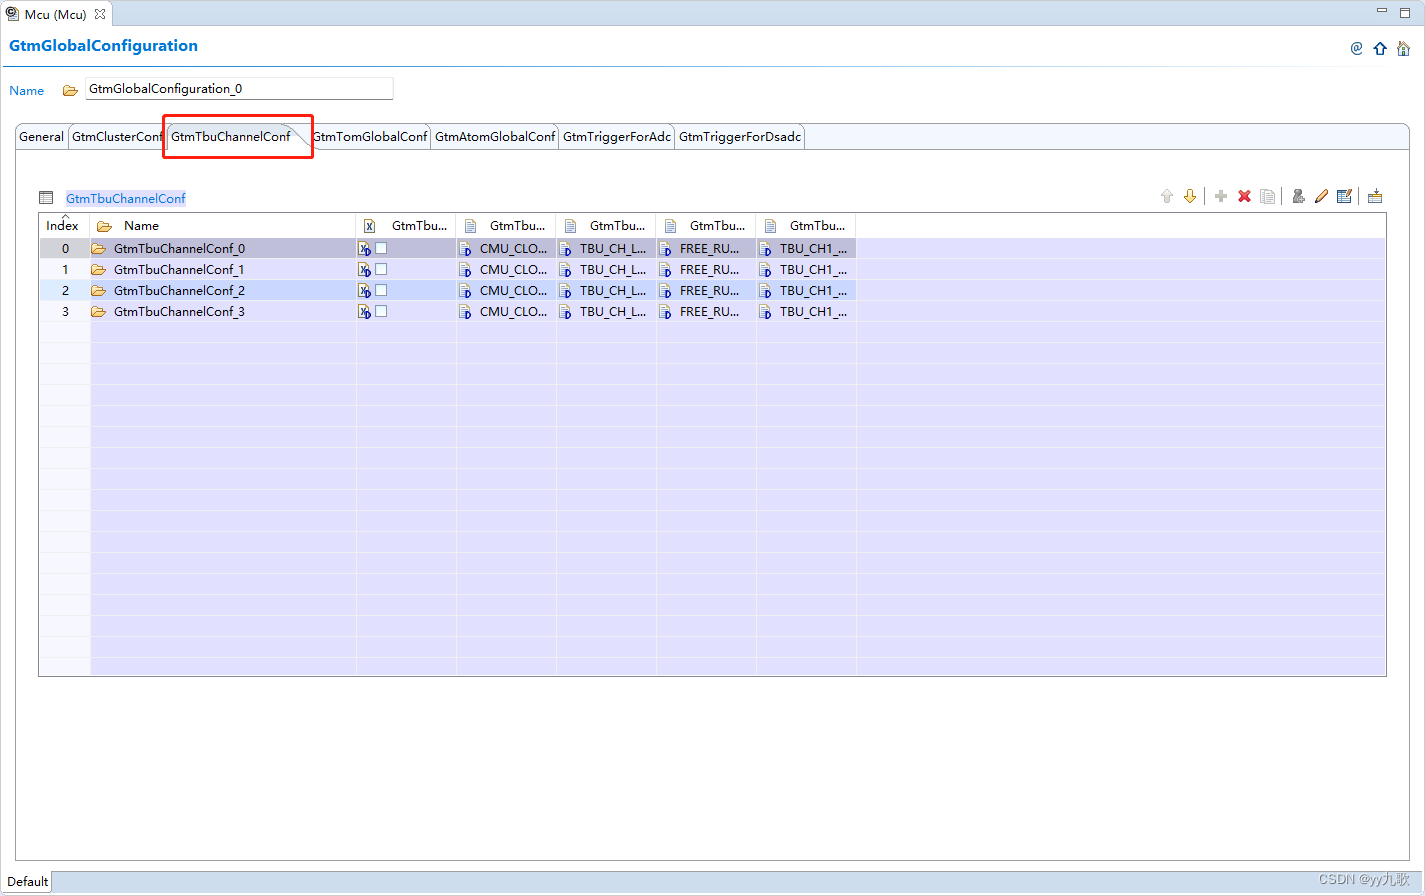Select row name GtmTbuChannelConf_3
The width and height of the screenshot is (1425, 896).
click(x=179, y=311)
